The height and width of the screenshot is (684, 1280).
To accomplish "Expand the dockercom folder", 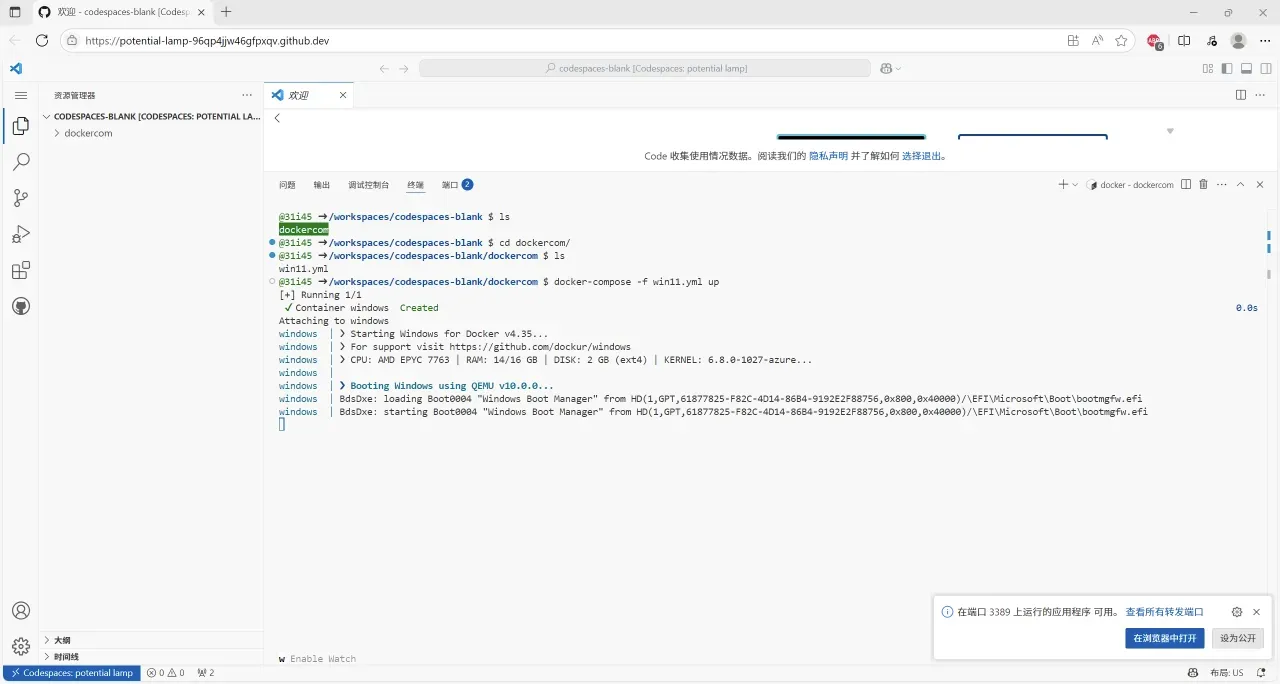I will tap(88, 133).
